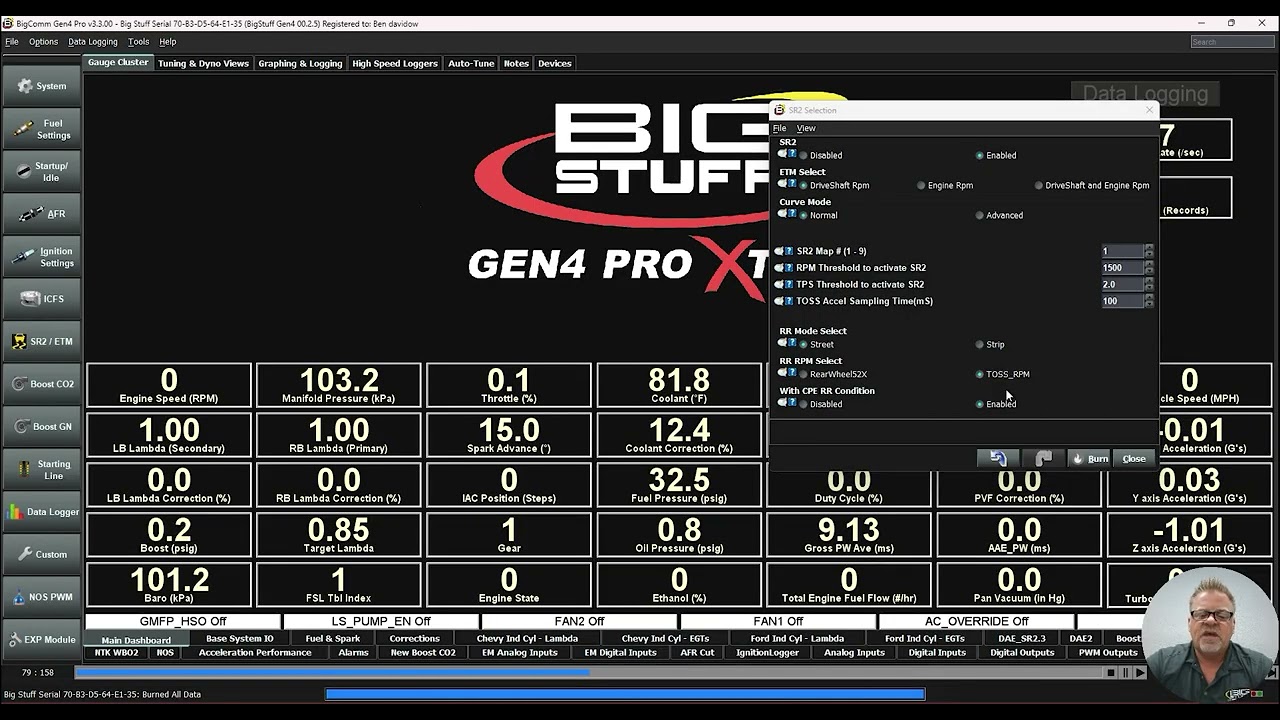Open the AFR sidebar section
The width and height of the screenshot is (1280, 720).
click(41, 214)
